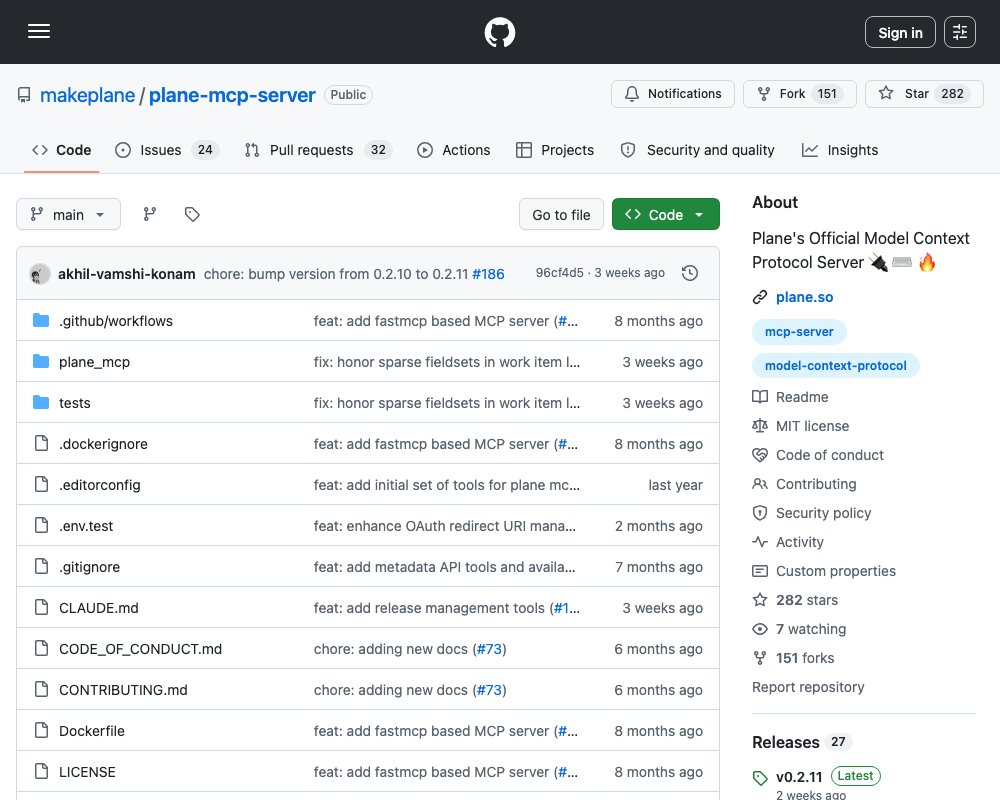This screenshot has width=1000, height=800.
Task: Click the pulse icon next to Activity
Action: 760,542
